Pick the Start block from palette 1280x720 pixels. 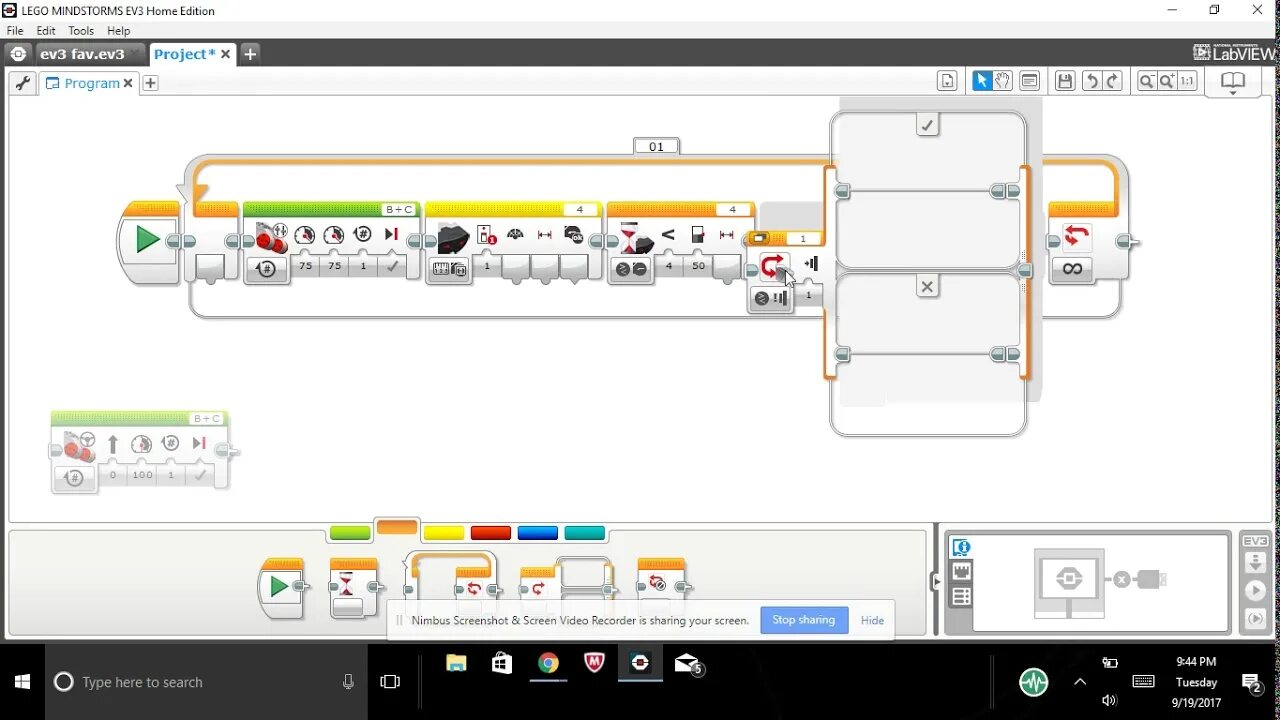pos(282,588)
